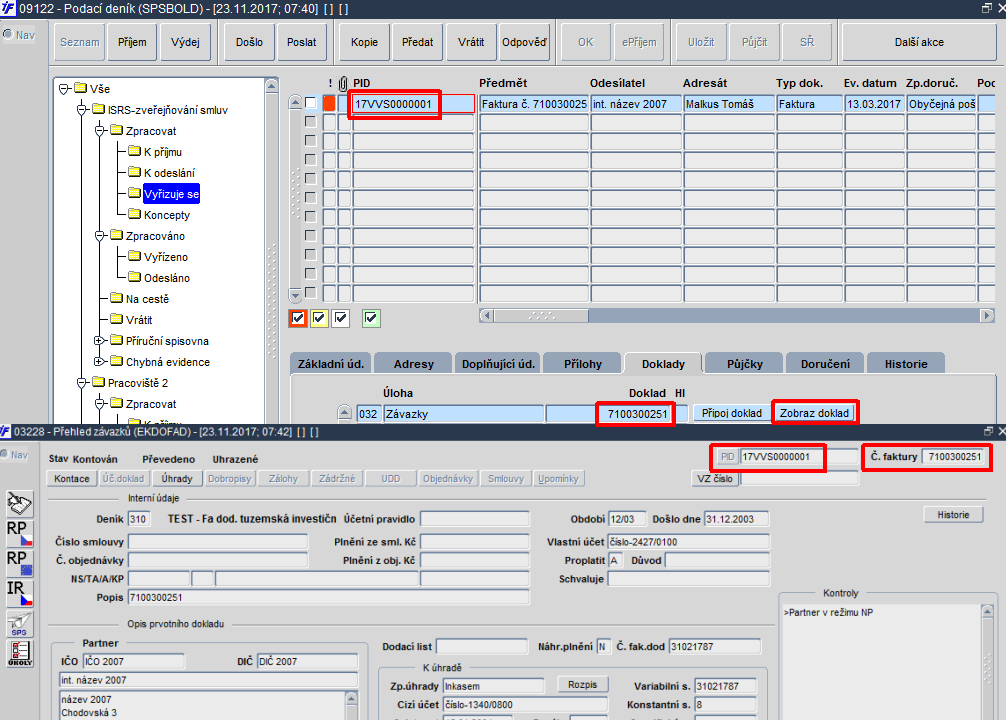Image resolution: width=1006 pixels, height=720 pixels.
Task: Click the Vlastní účet field
Action: coord(688,542)
